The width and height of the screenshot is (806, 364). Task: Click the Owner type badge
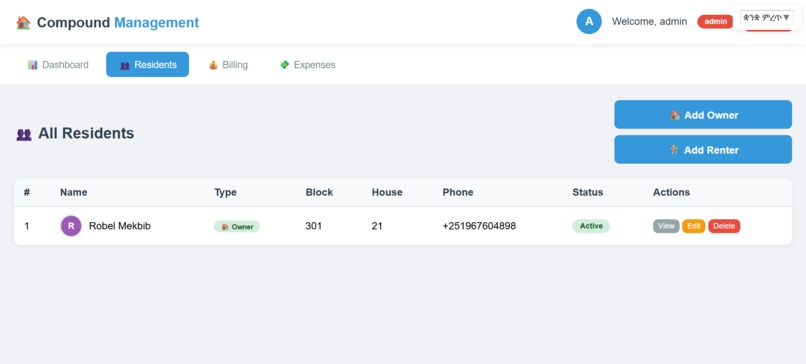pyautogui.click(x=237, y=226)
